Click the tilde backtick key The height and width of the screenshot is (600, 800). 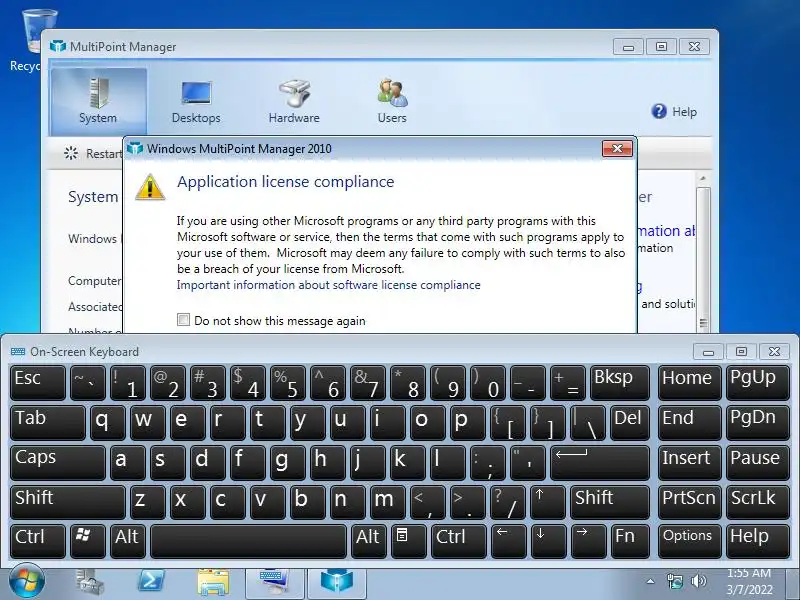[x=88, y=382]
